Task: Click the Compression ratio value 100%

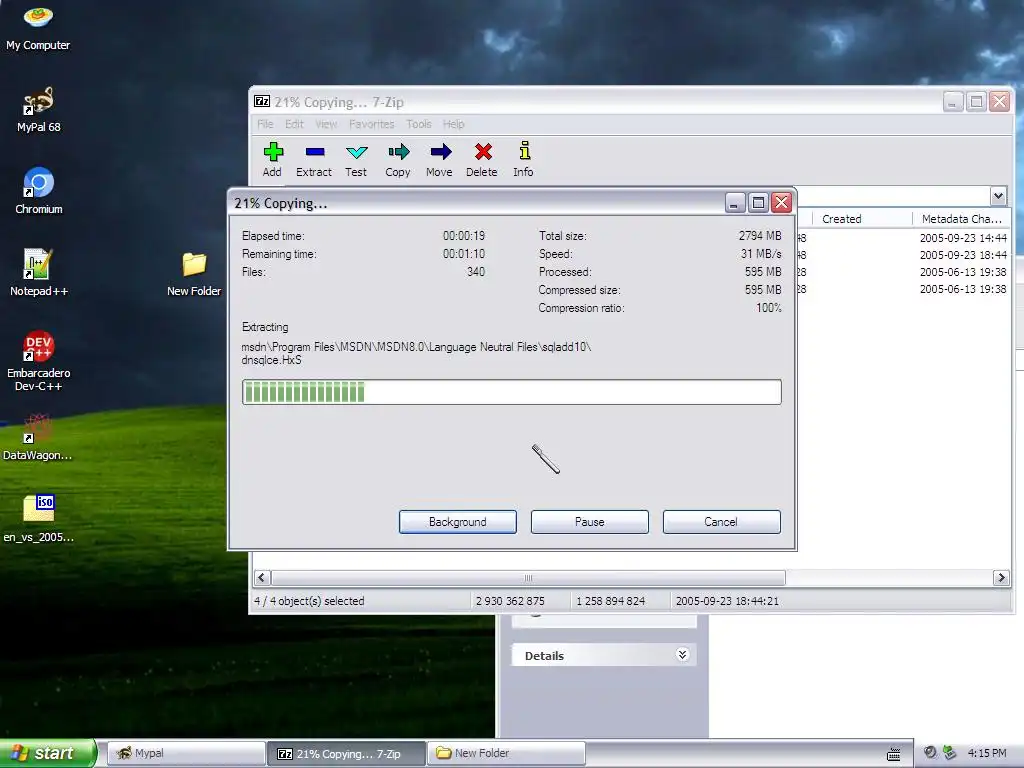Action: pyautogui.click(x=769, y=308)
